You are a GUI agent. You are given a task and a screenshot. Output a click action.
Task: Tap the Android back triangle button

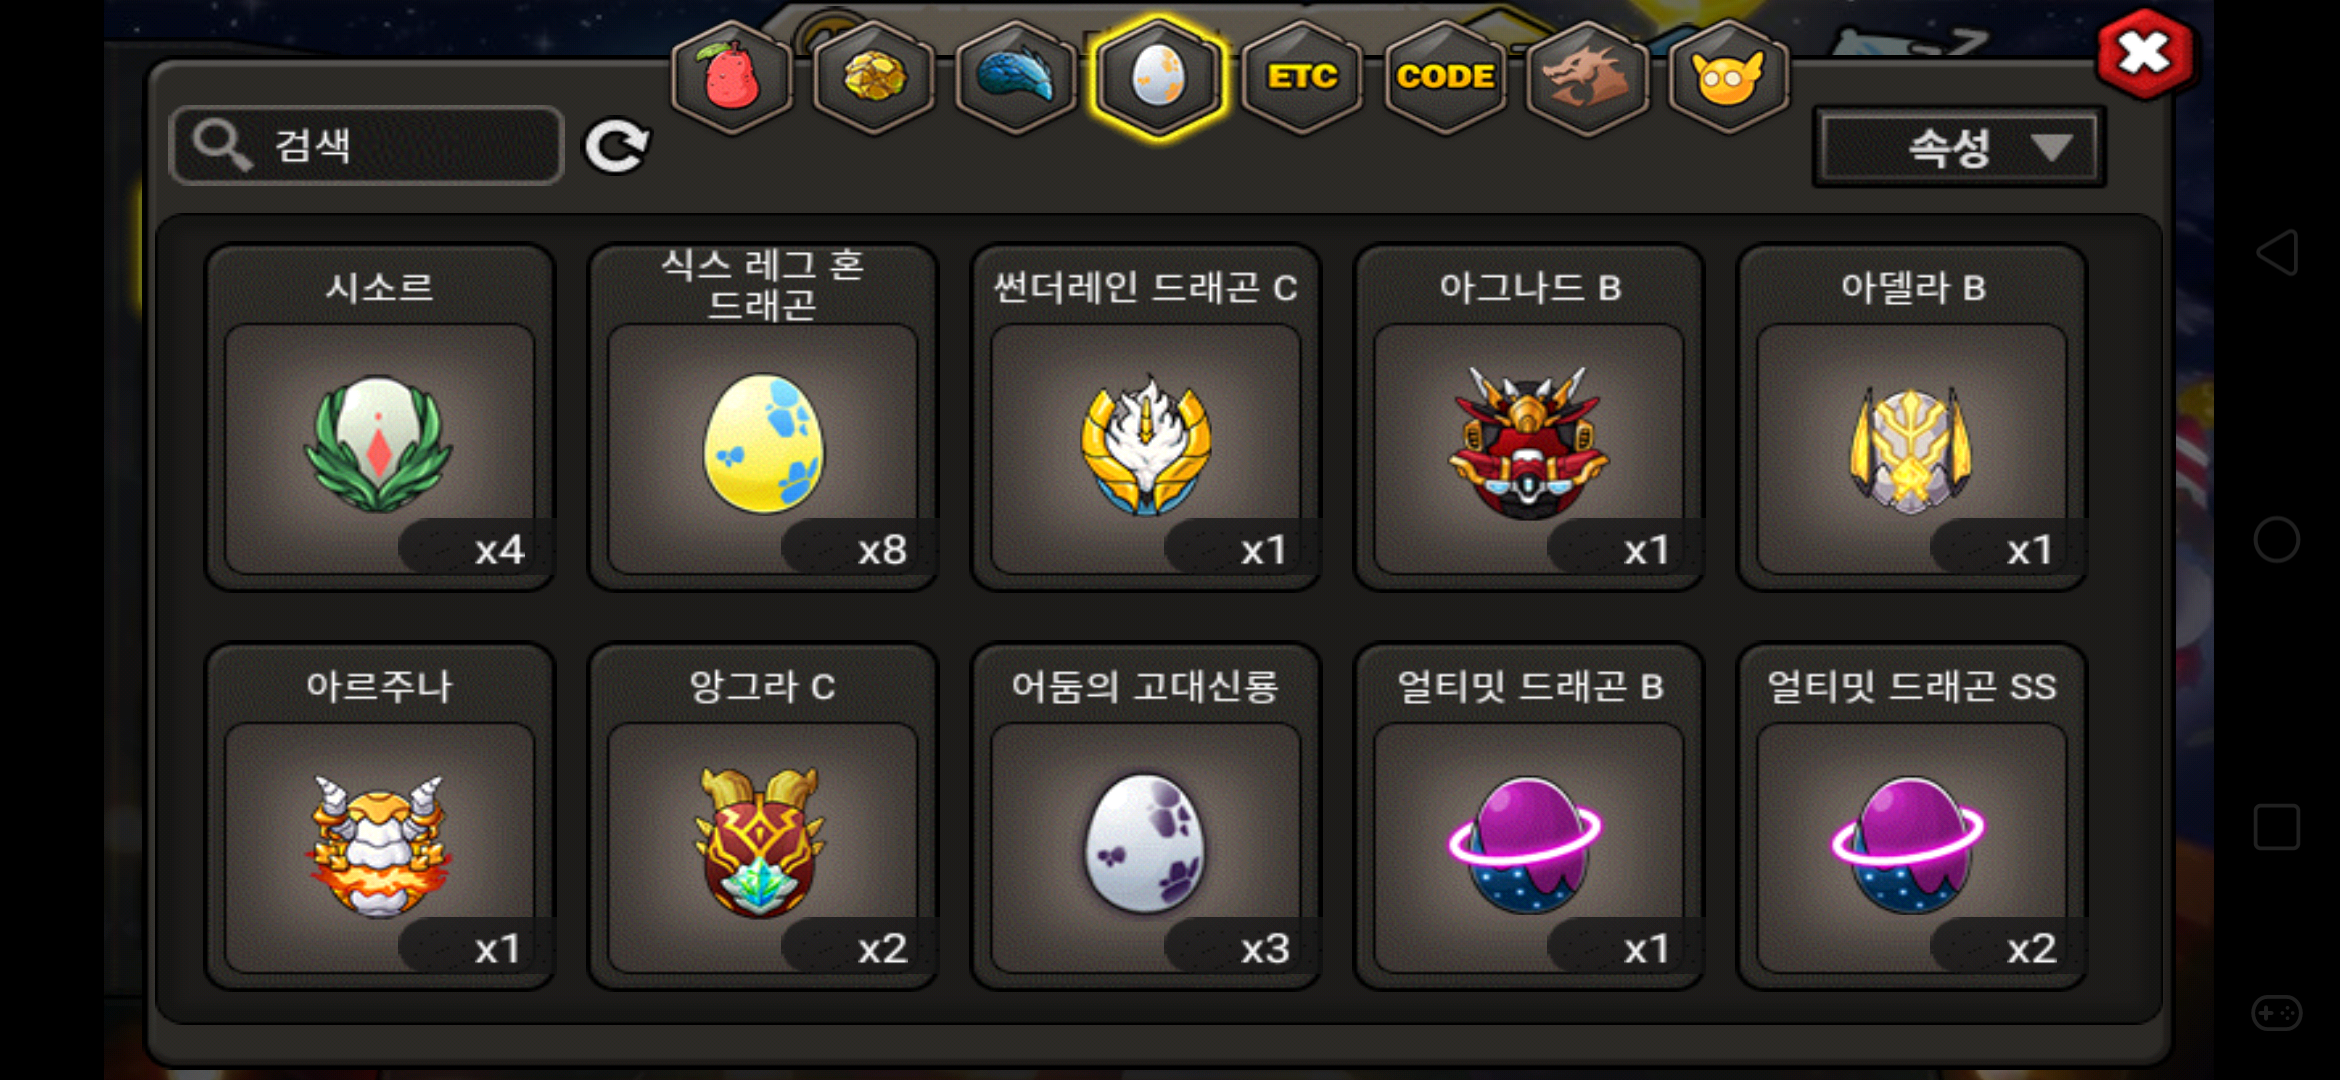[x=2277, y=252]
